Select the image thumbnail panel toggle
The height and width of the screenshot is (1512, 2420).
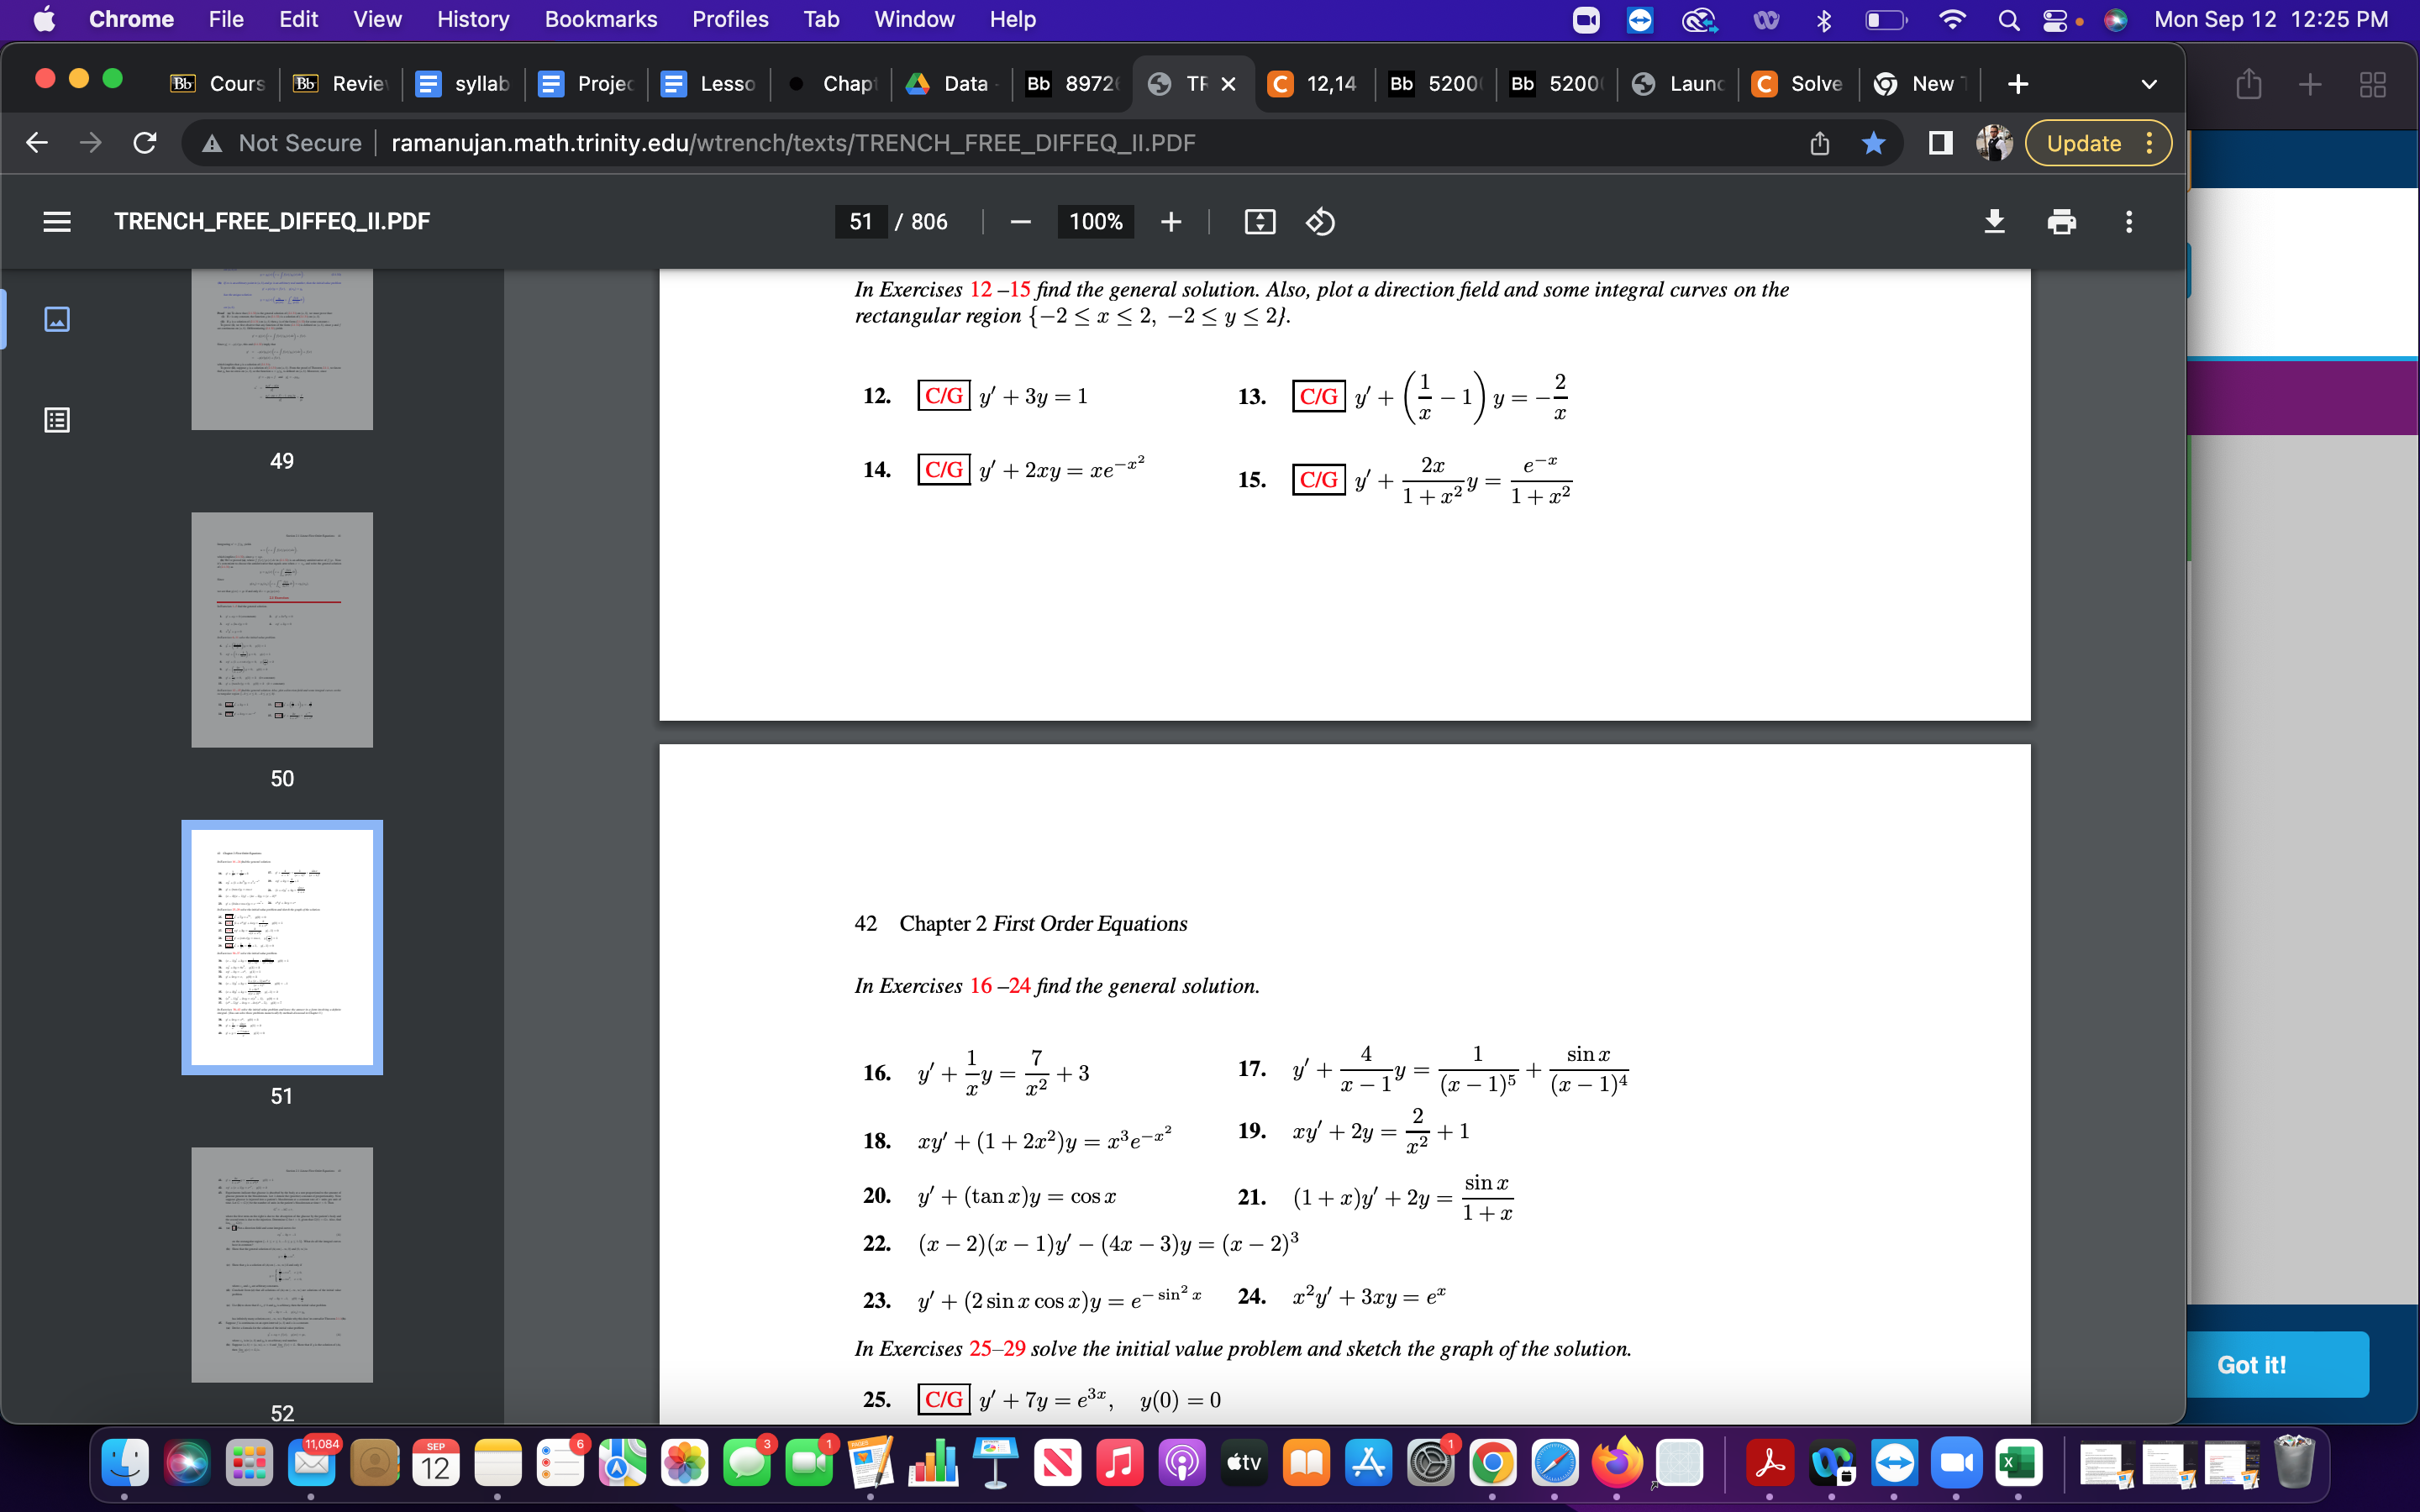57,320
